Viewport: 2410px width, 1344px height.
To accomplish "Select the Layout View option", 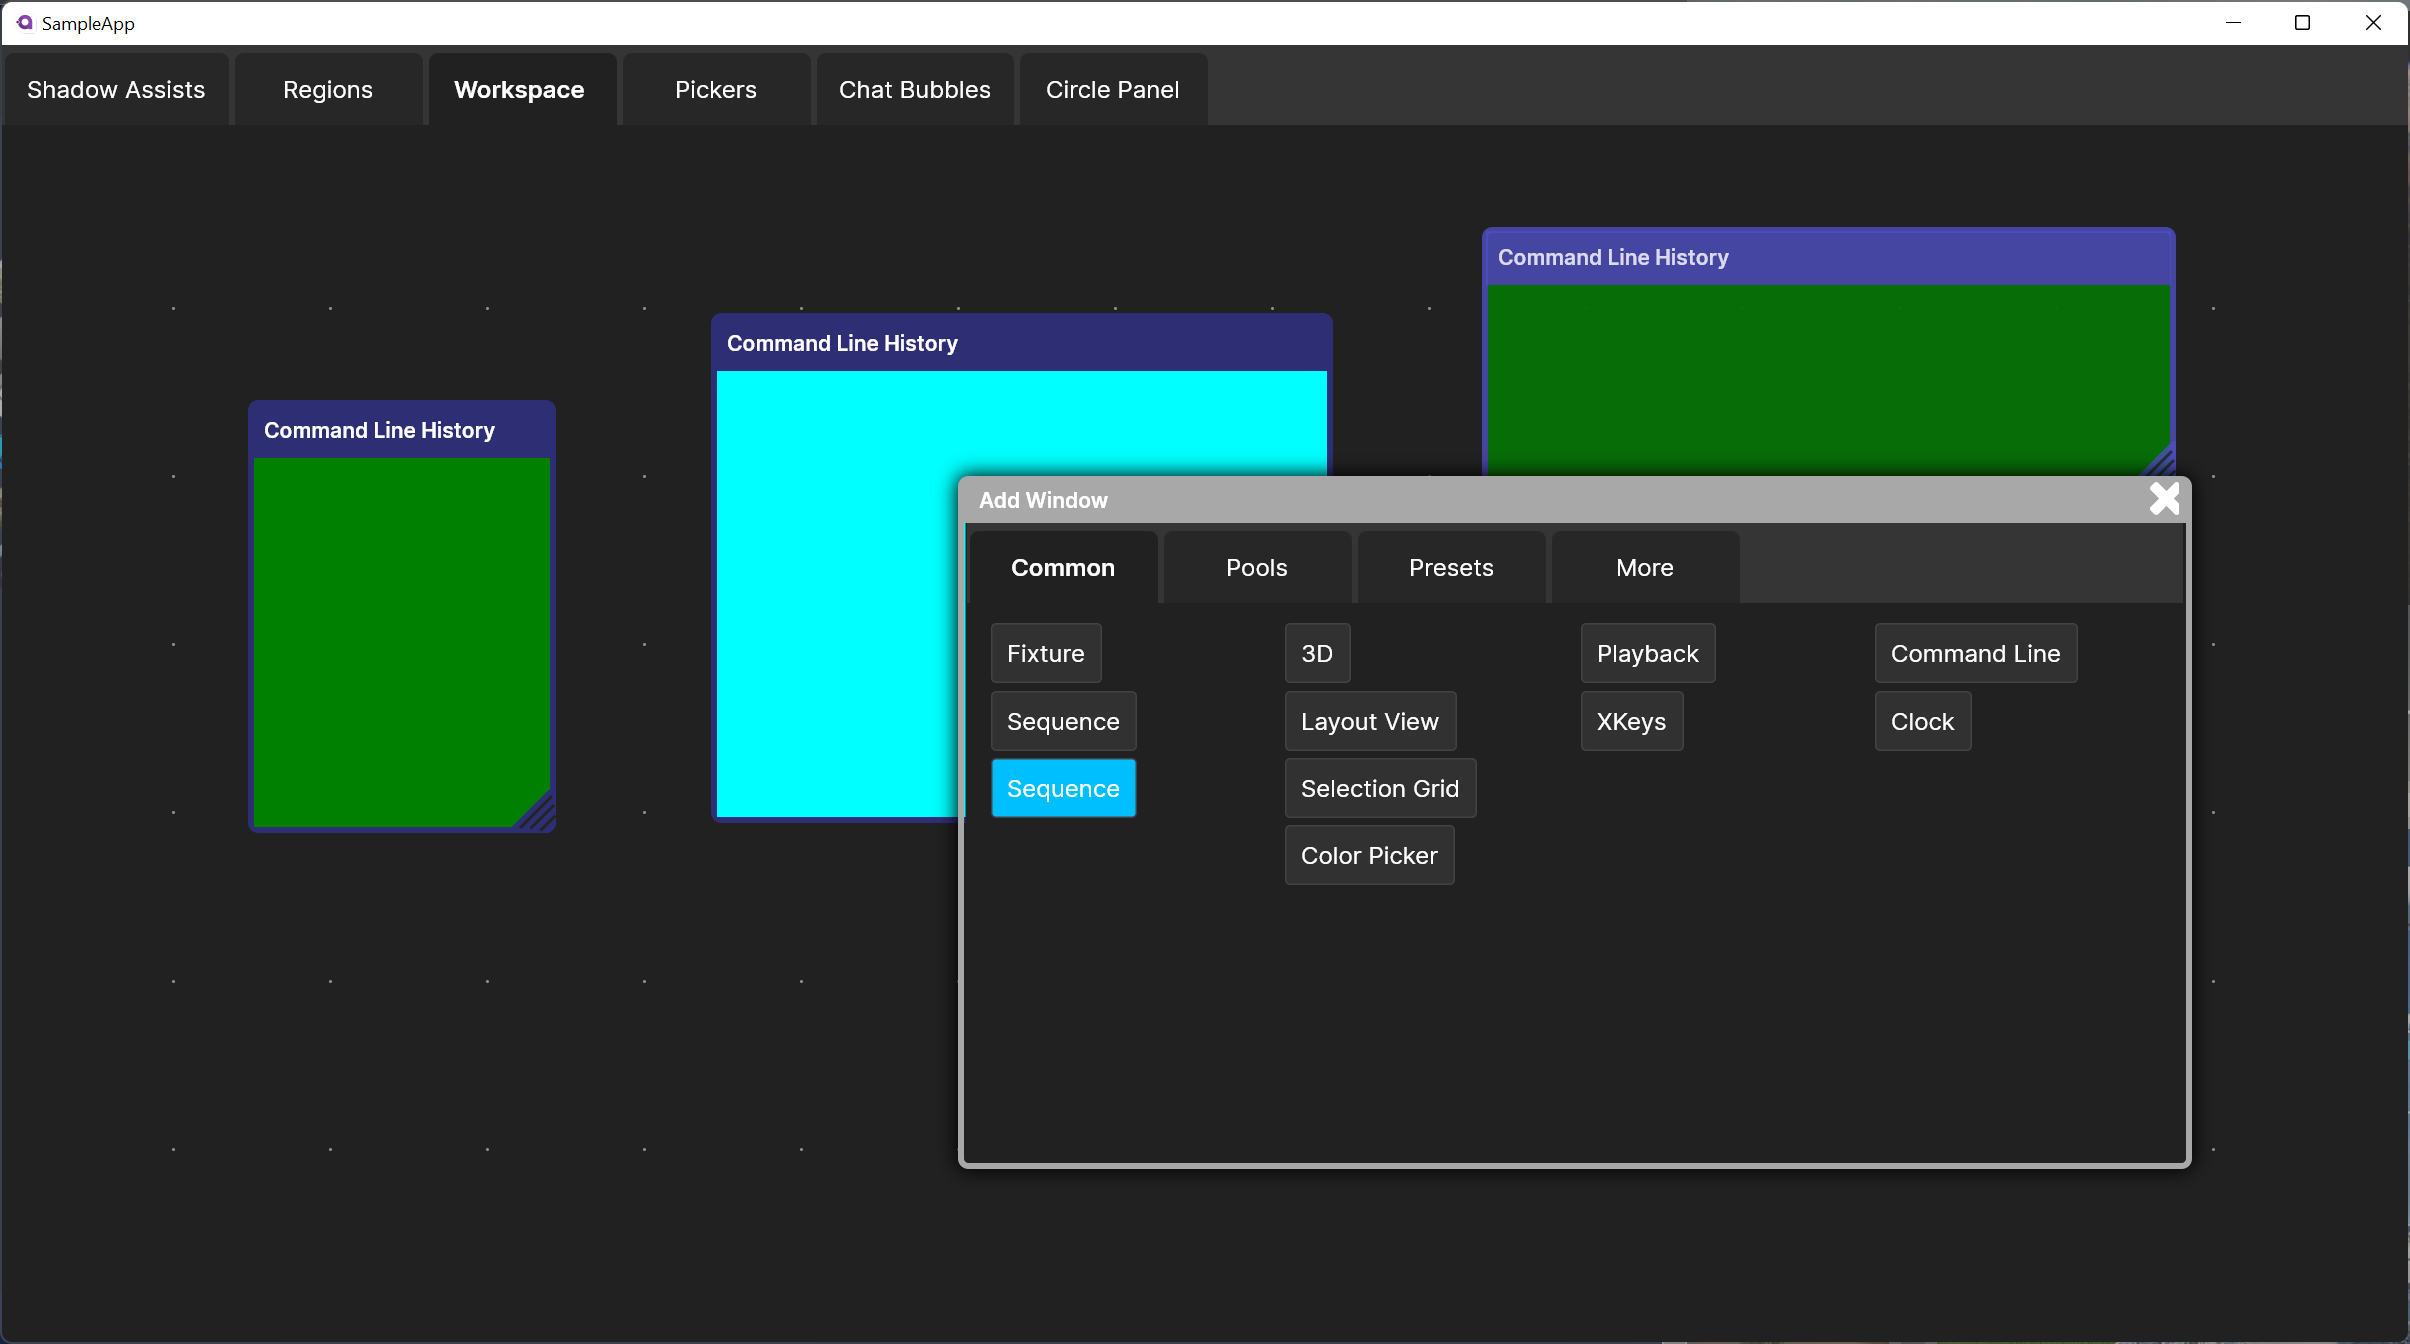I will coord(1370,721).
